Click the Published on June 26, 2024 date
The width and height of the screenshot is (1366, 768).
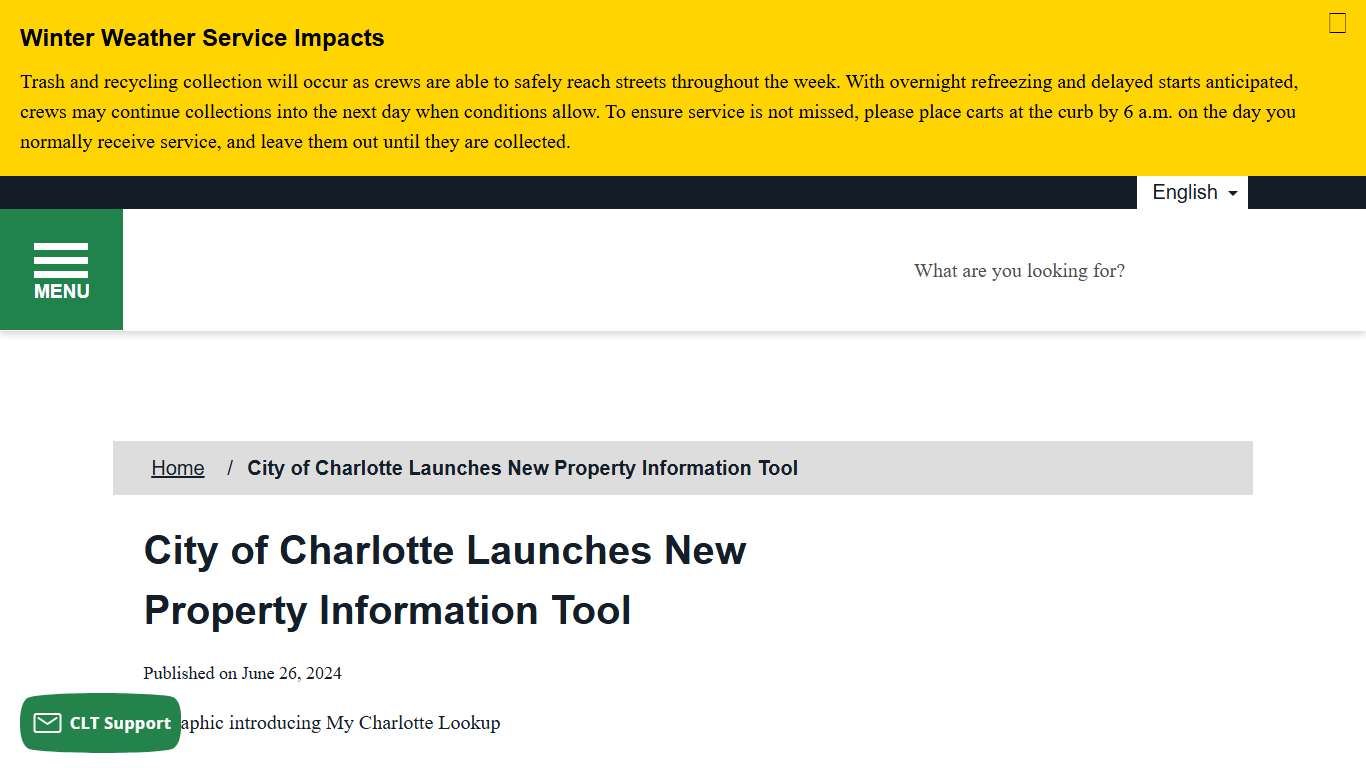(242, 673)
